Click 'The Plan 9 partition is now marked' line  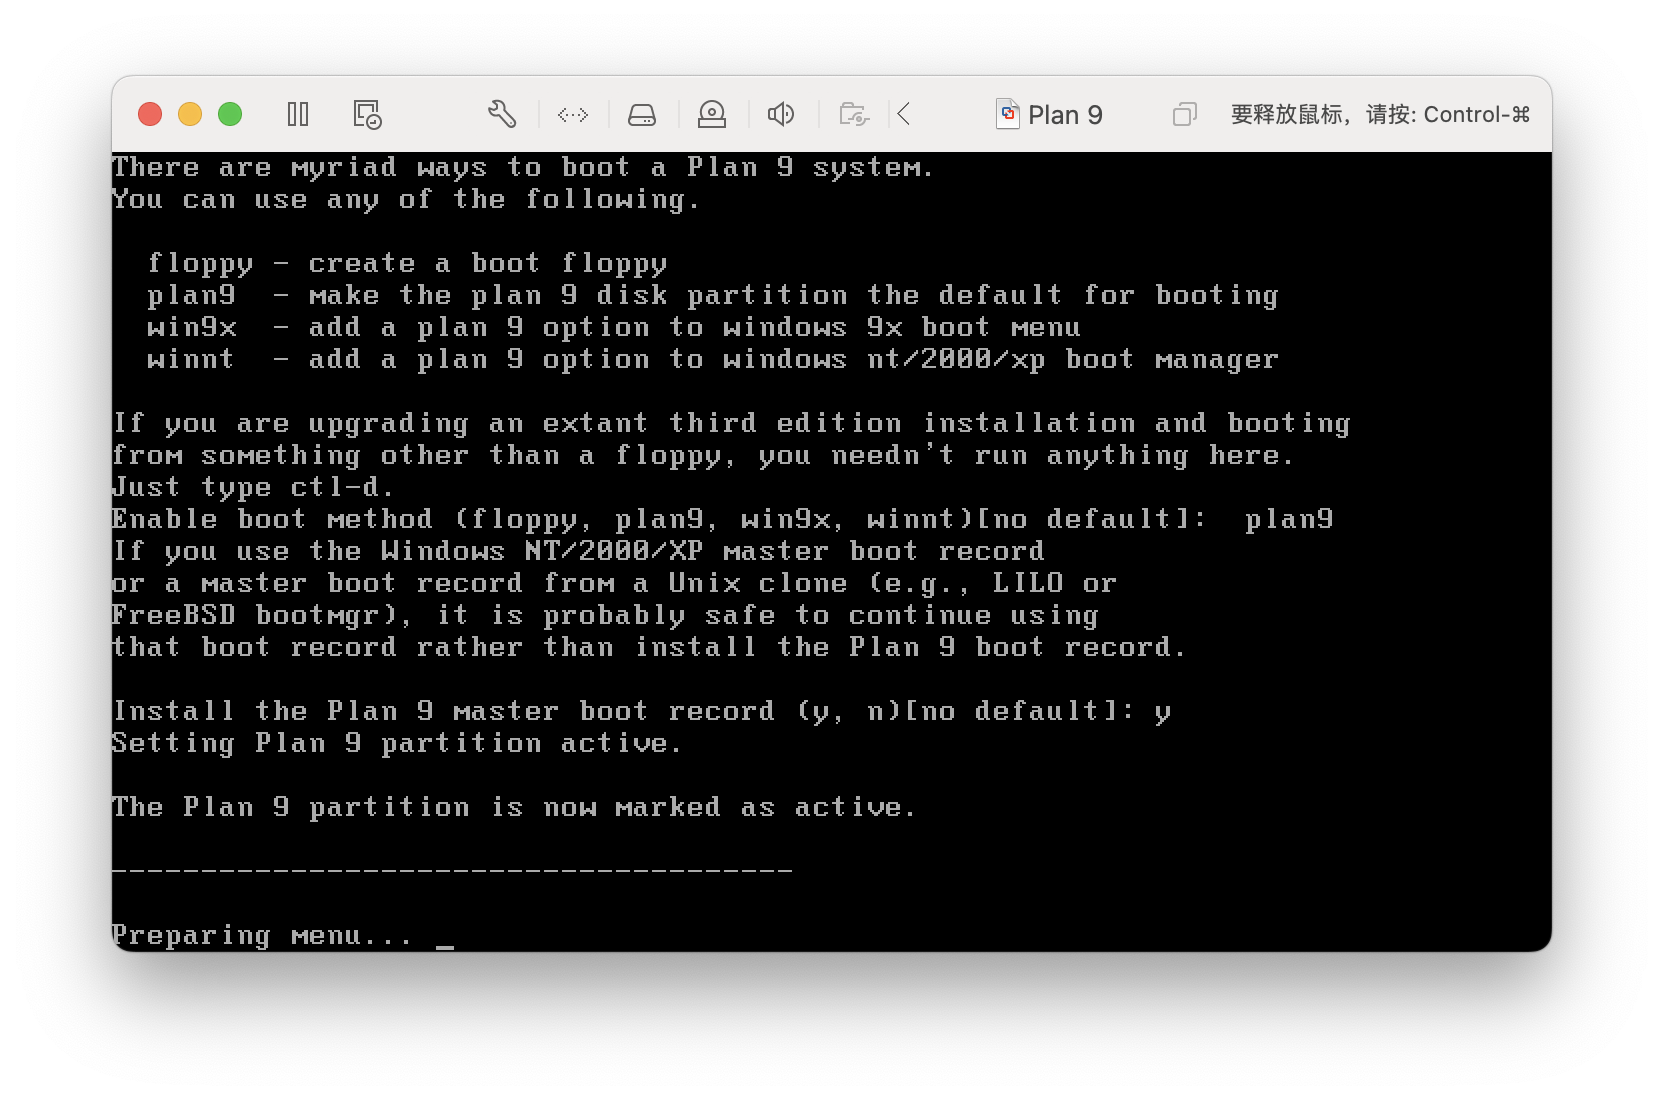click(514, 807)
